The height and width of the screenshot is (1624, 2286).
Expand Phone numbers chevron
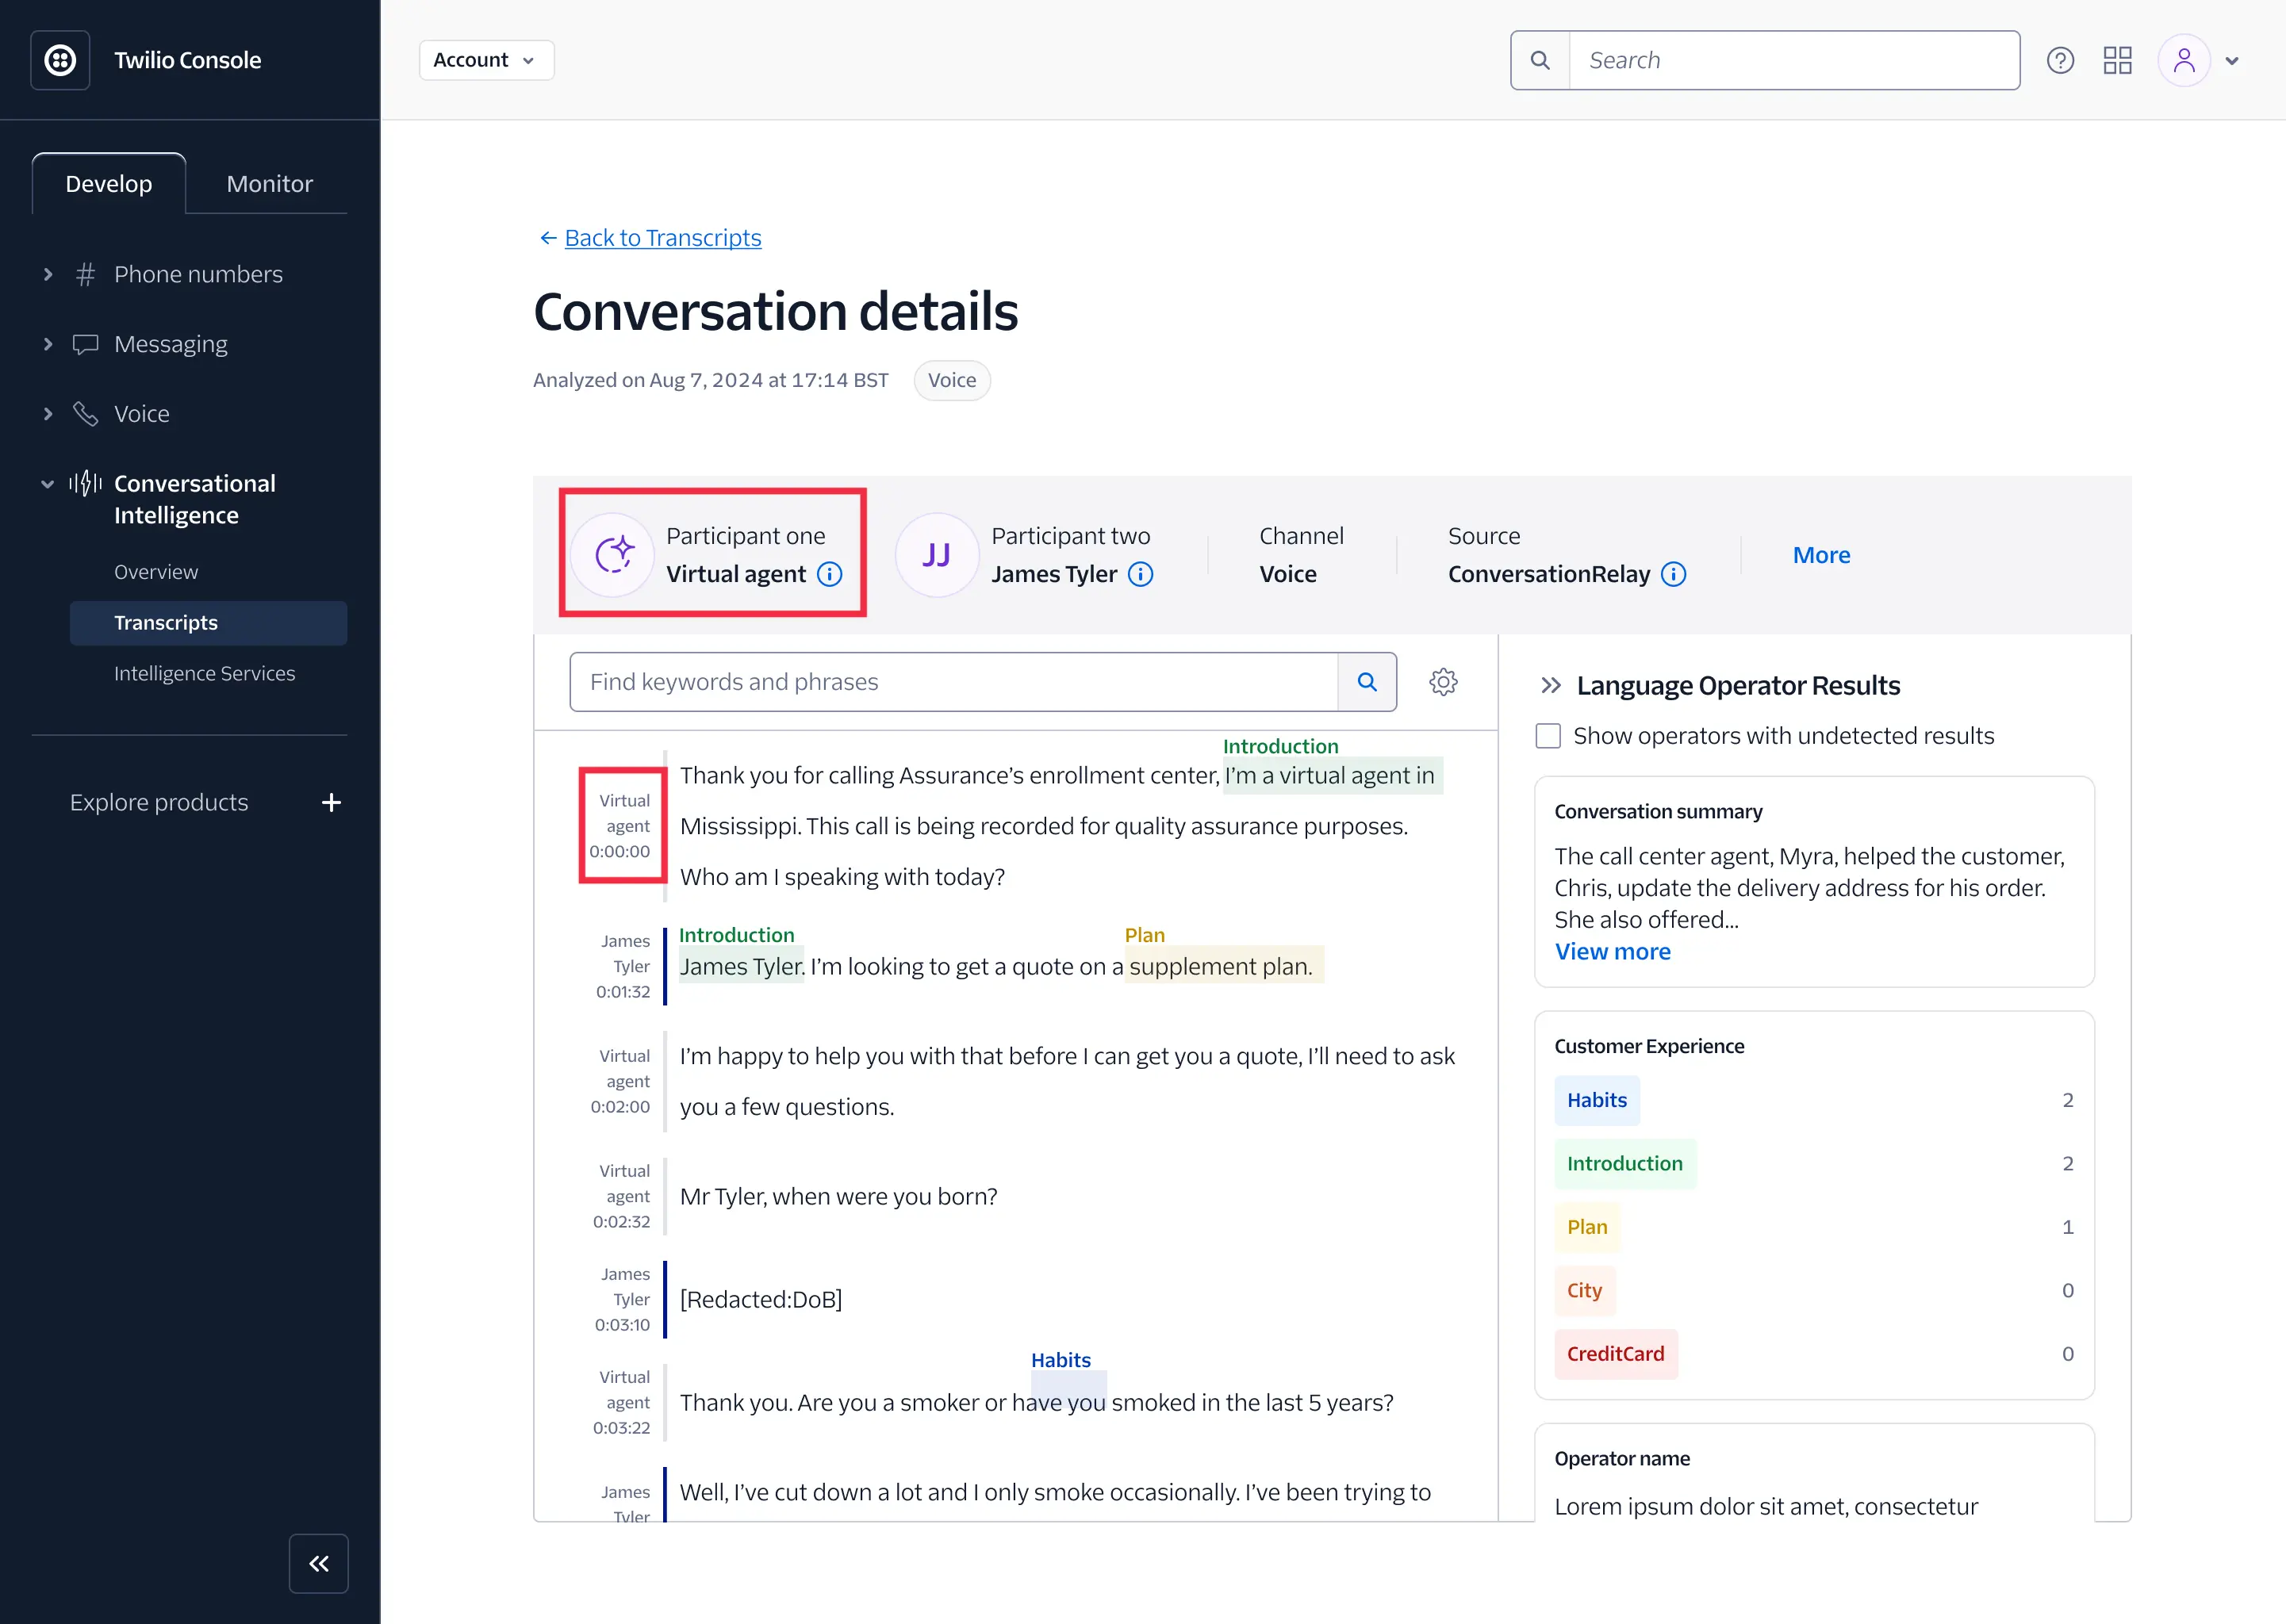tap(47, 274)
